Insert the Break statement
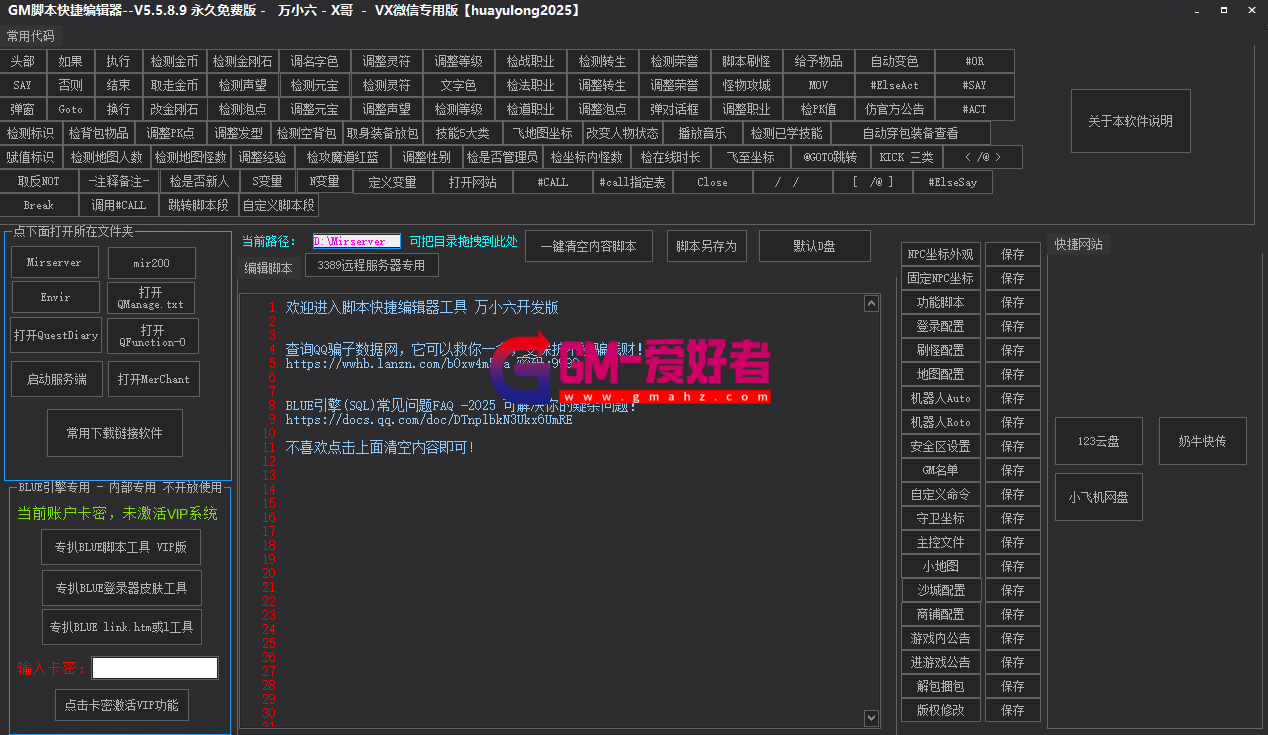This screenshot has width=1268, height=735. 38,205
